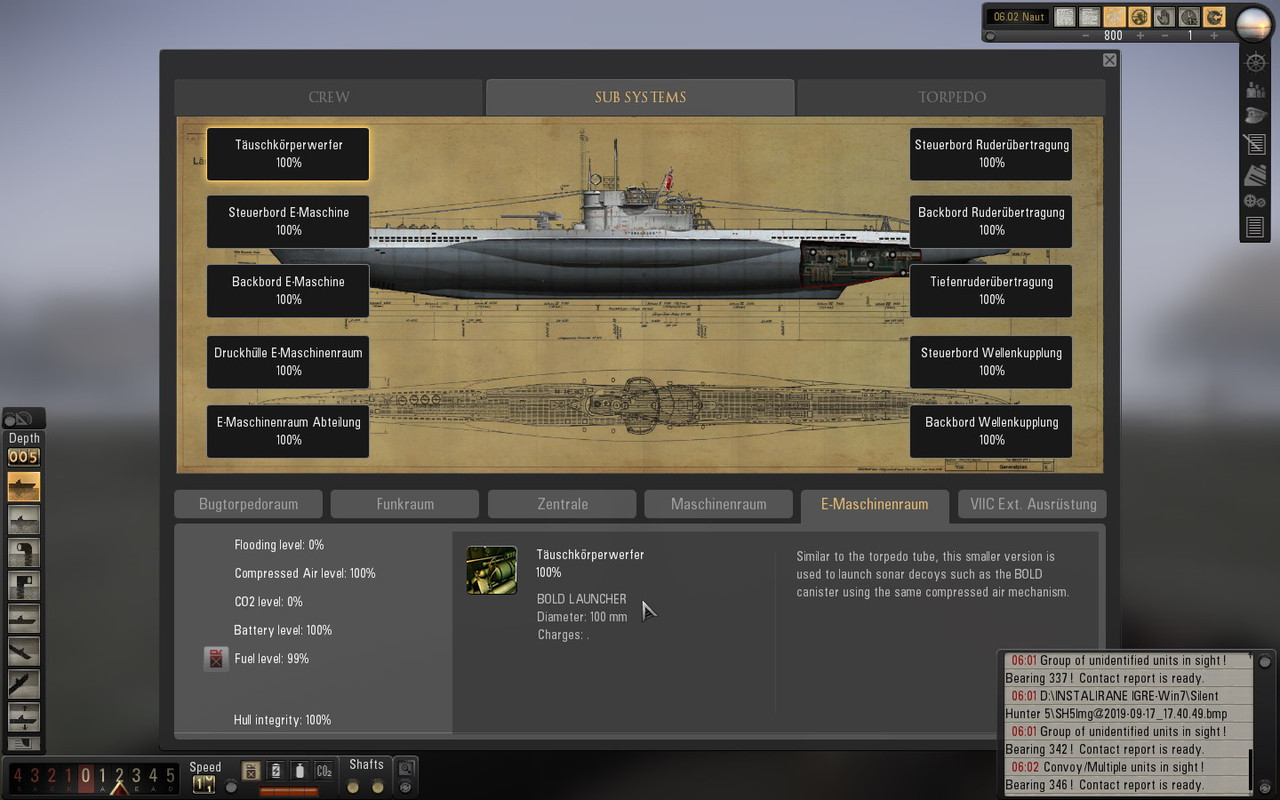This screenshot has width=1280, height=800.
Task: Open the Maschinenraum compartment tab
Action: tap(718, 504)
